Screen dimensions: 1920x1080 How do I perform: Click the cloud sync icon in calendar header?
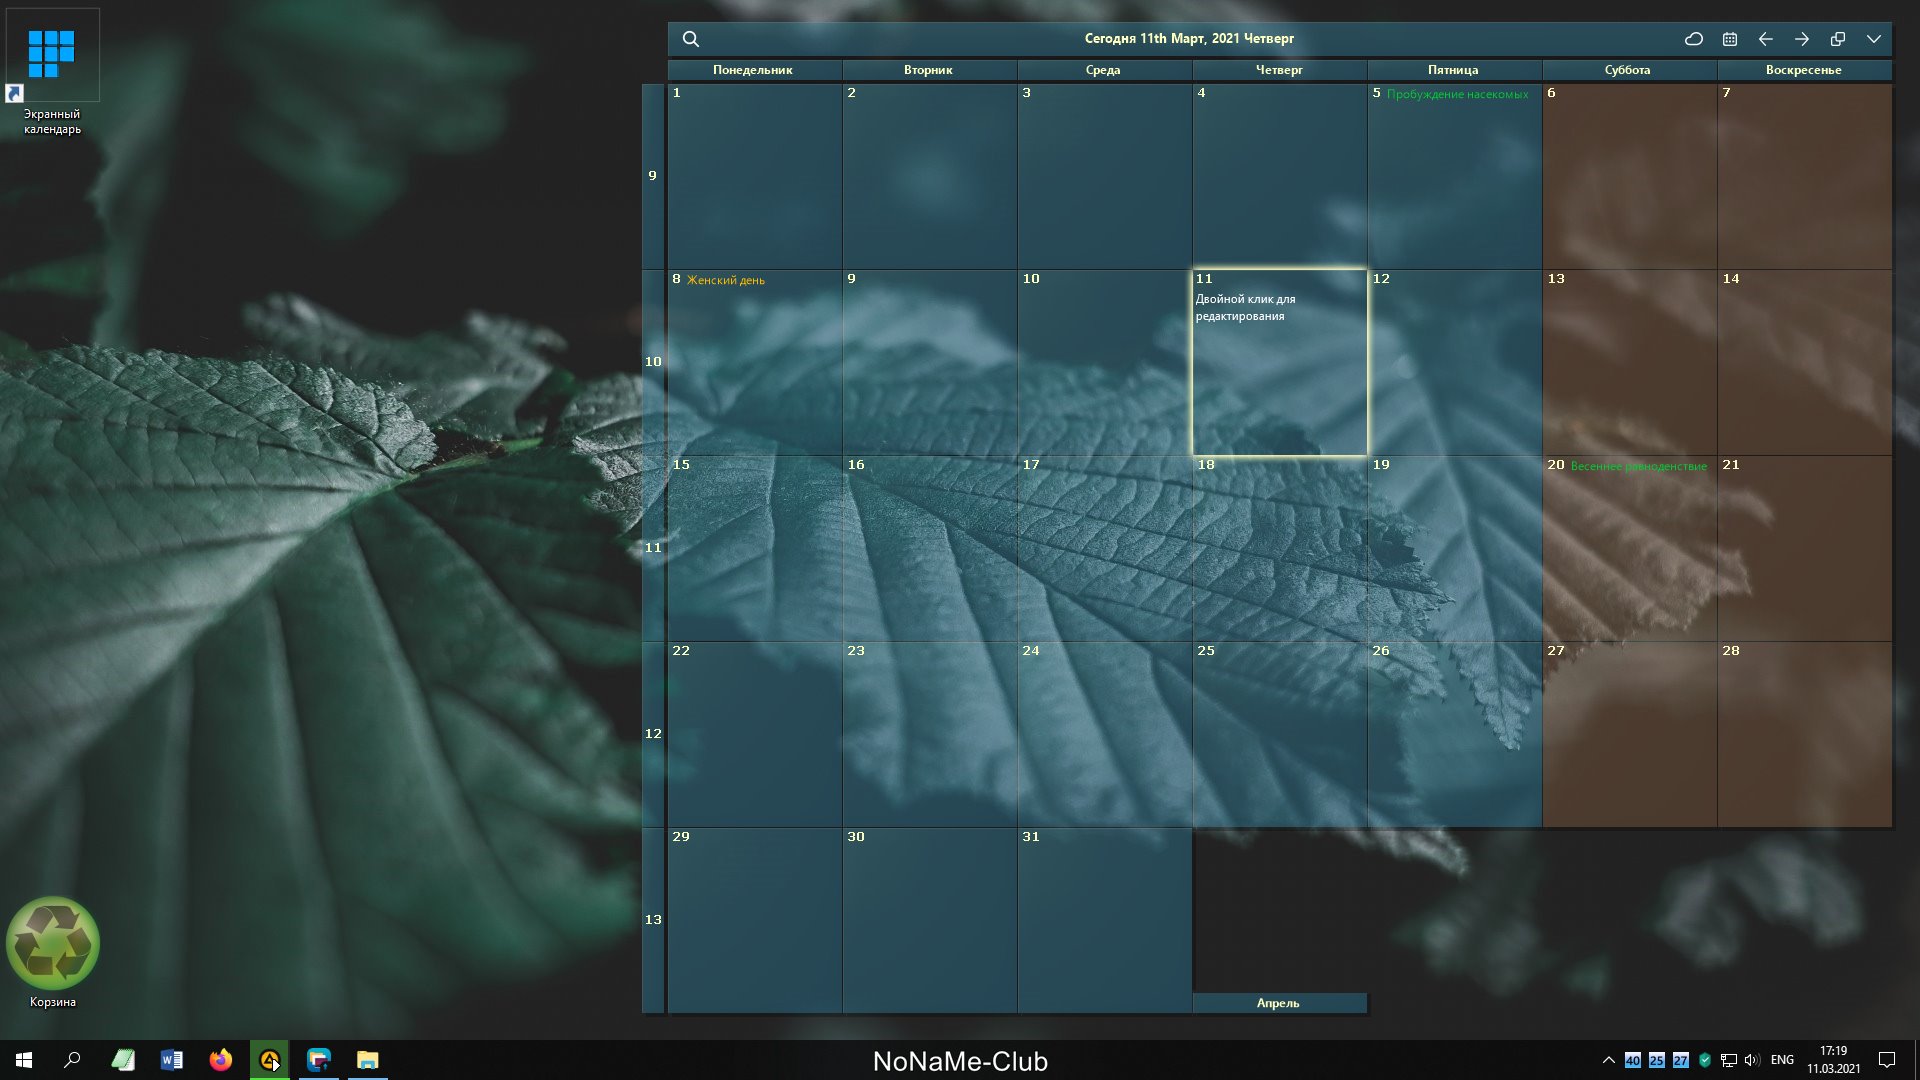click(x=1694, y=39)
